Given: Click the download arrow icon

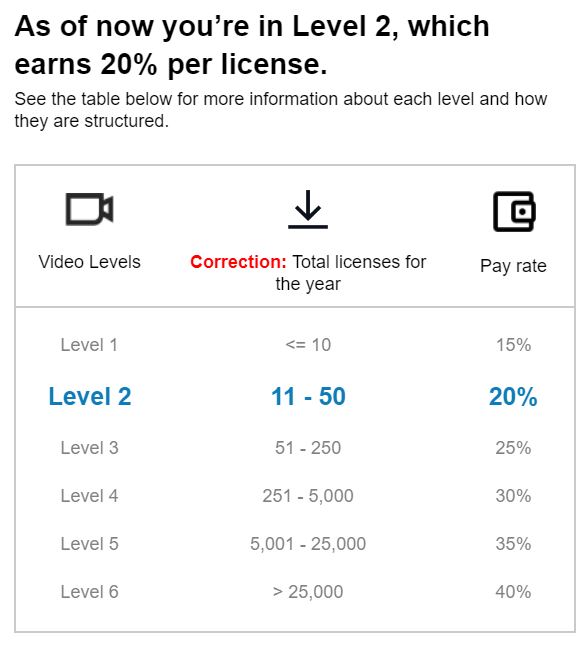Looking at the screenshot, I should (308, 209).
